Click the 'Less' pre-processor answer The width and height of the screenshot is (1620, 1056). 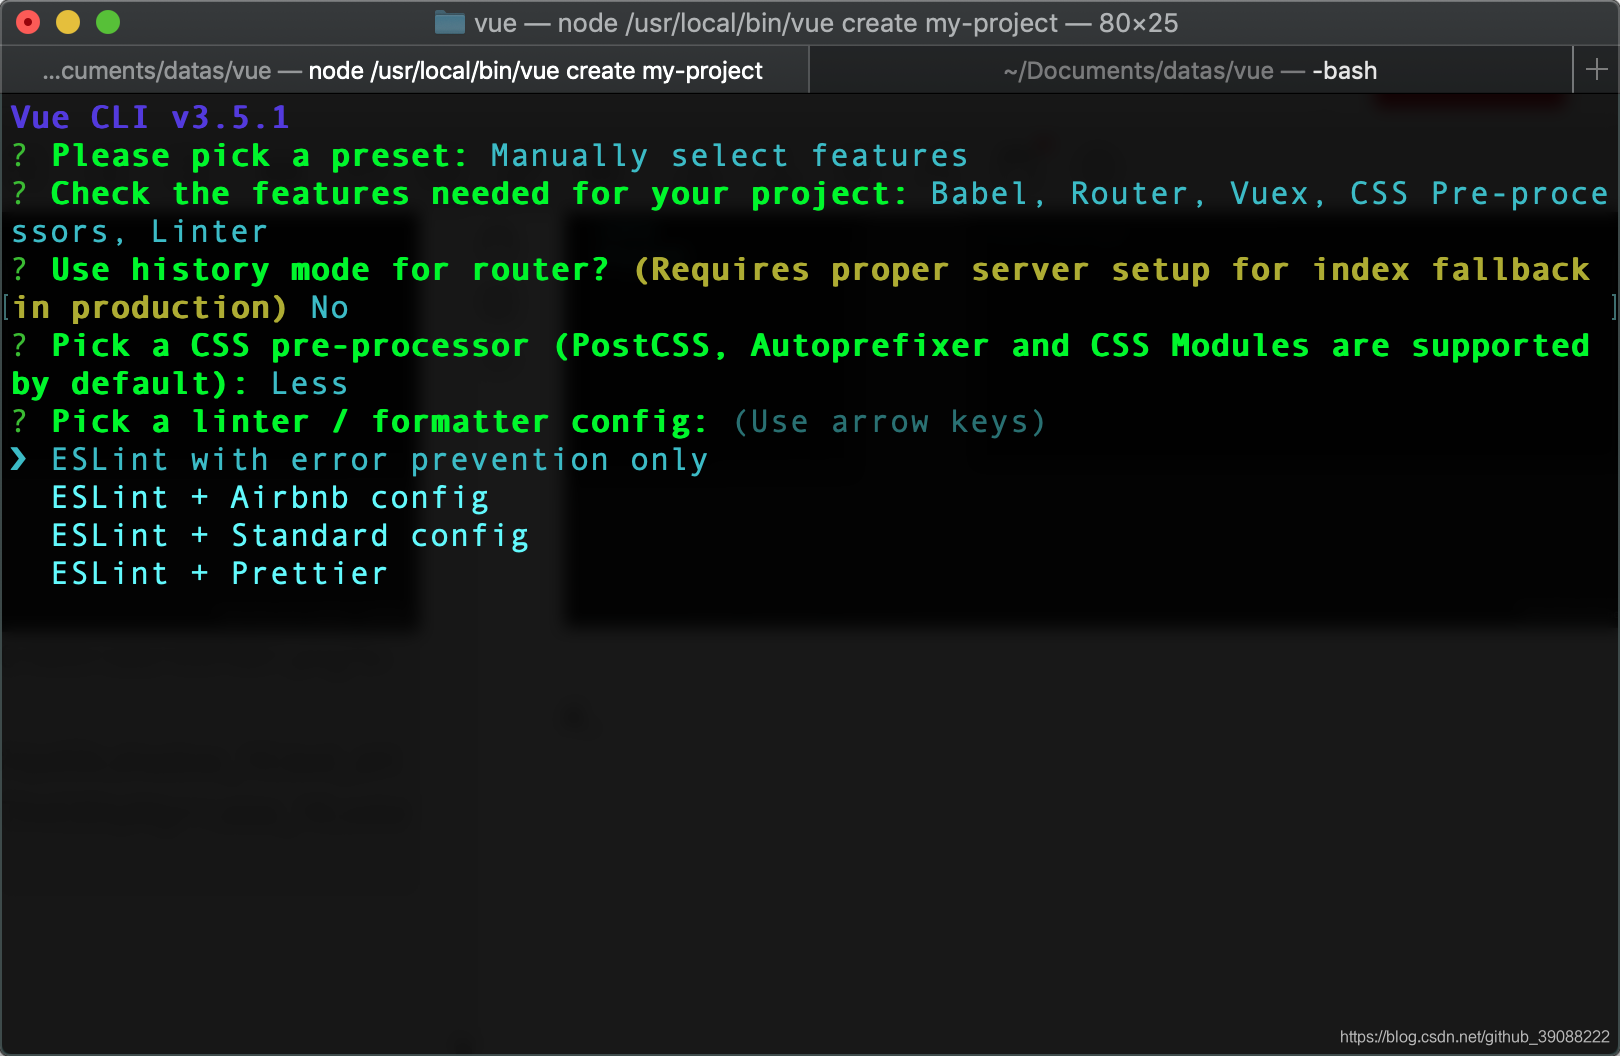pos(309,384)
